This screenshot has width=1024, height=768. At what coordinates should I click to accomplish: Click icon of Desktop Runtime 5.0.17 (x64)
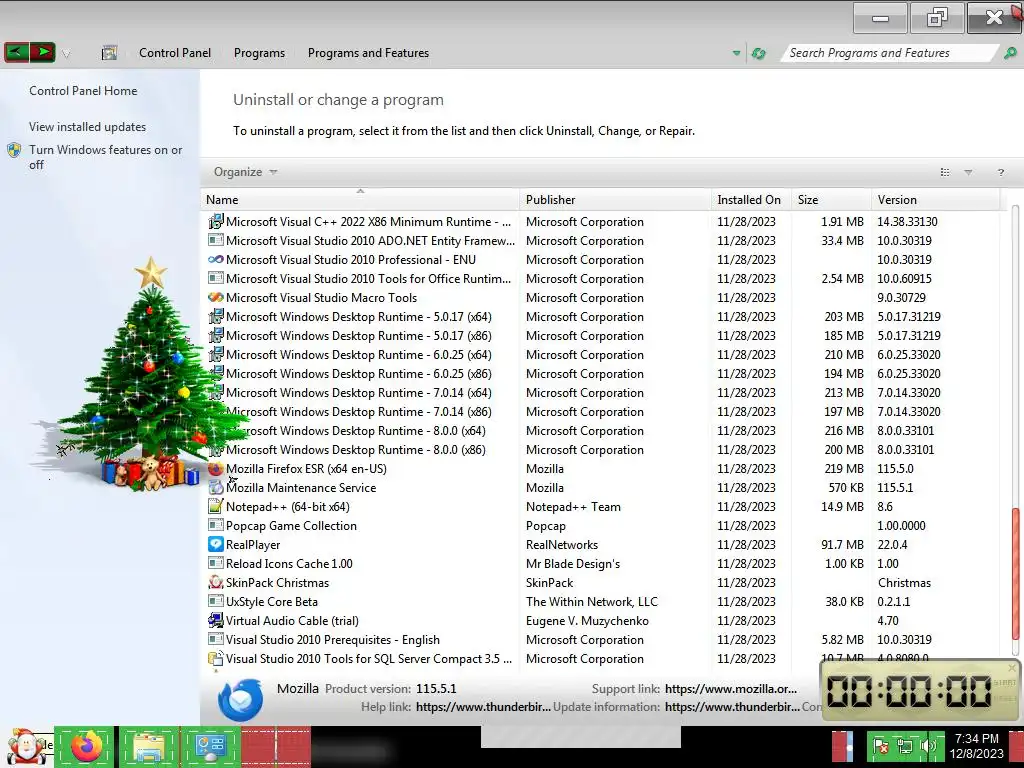(216, 316)
